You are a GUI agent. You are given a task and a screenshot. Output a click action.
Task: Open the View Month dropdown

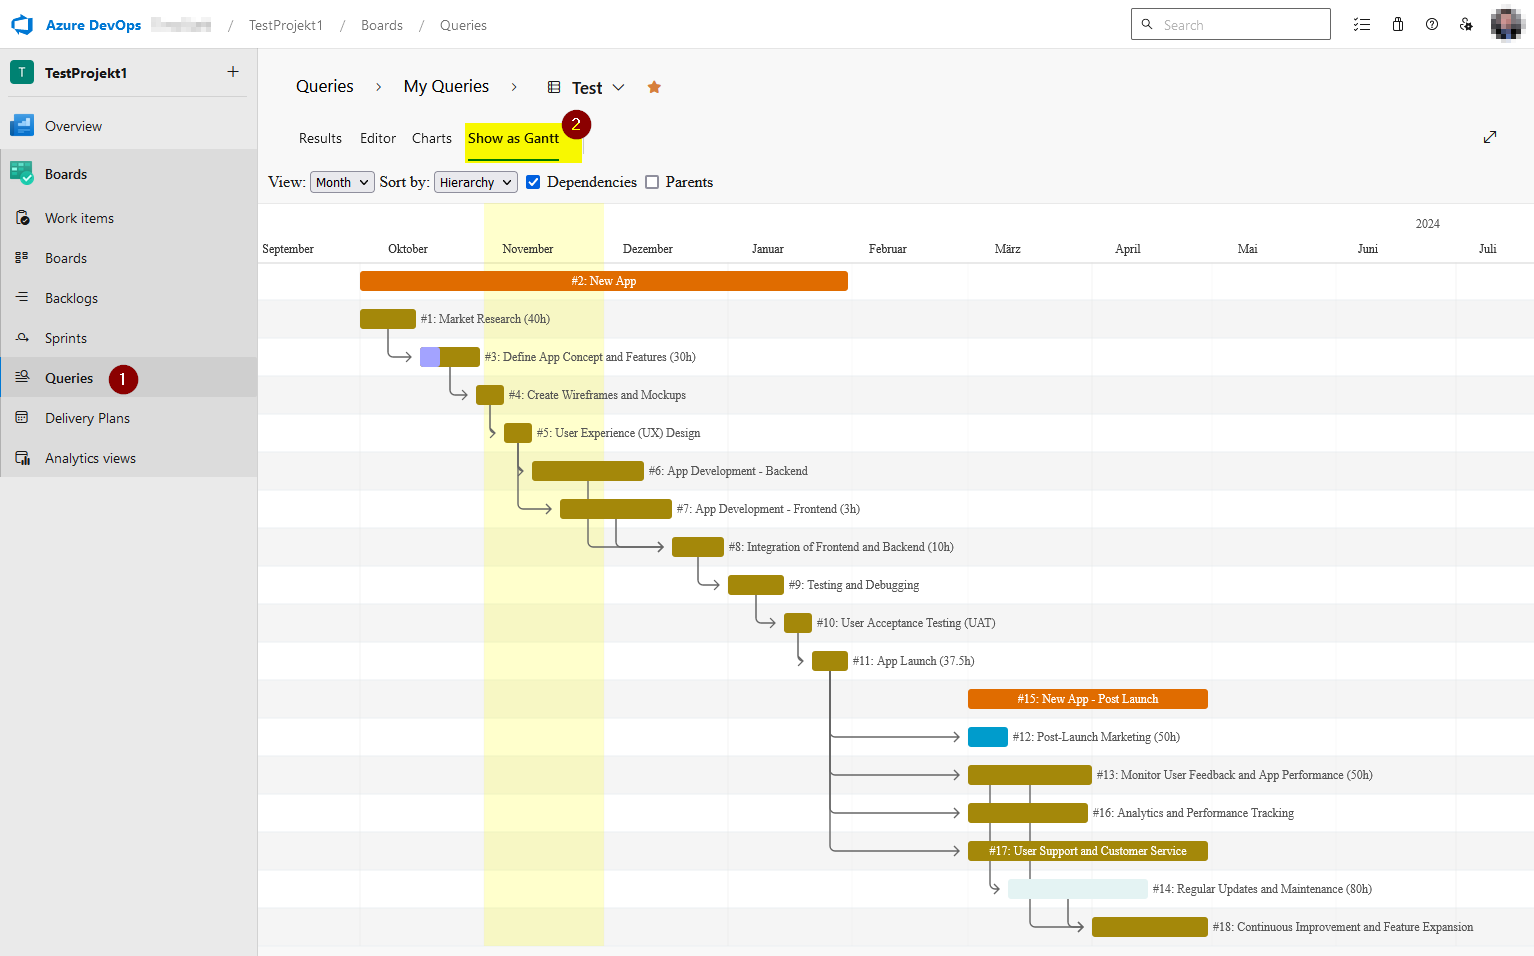pos(342,181)
